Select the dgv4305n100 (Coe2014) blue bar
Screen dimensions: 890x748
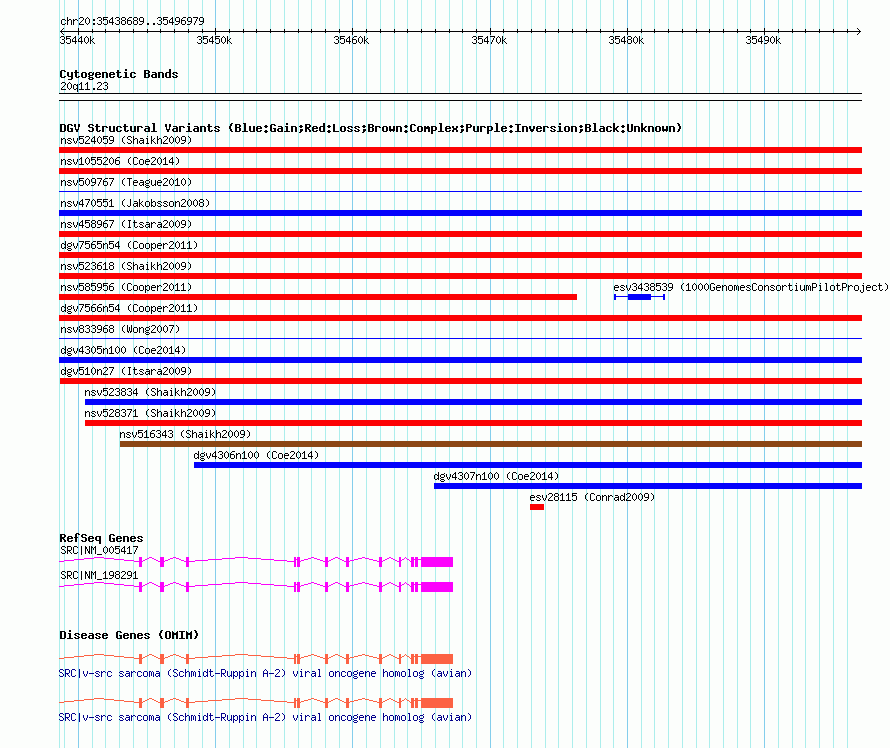460,360
